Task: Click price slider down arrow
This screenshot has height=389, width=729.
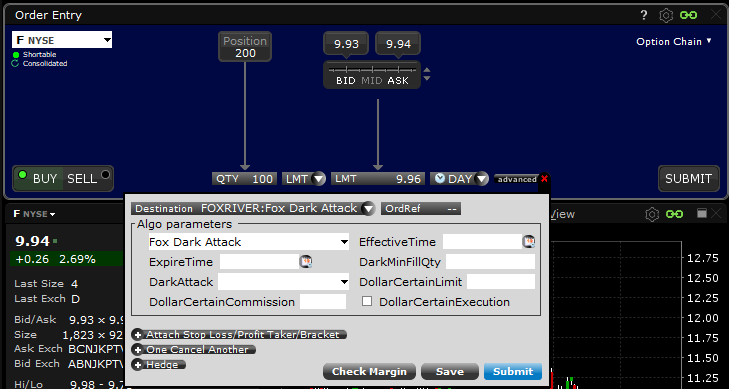Action: click(427, 78)
